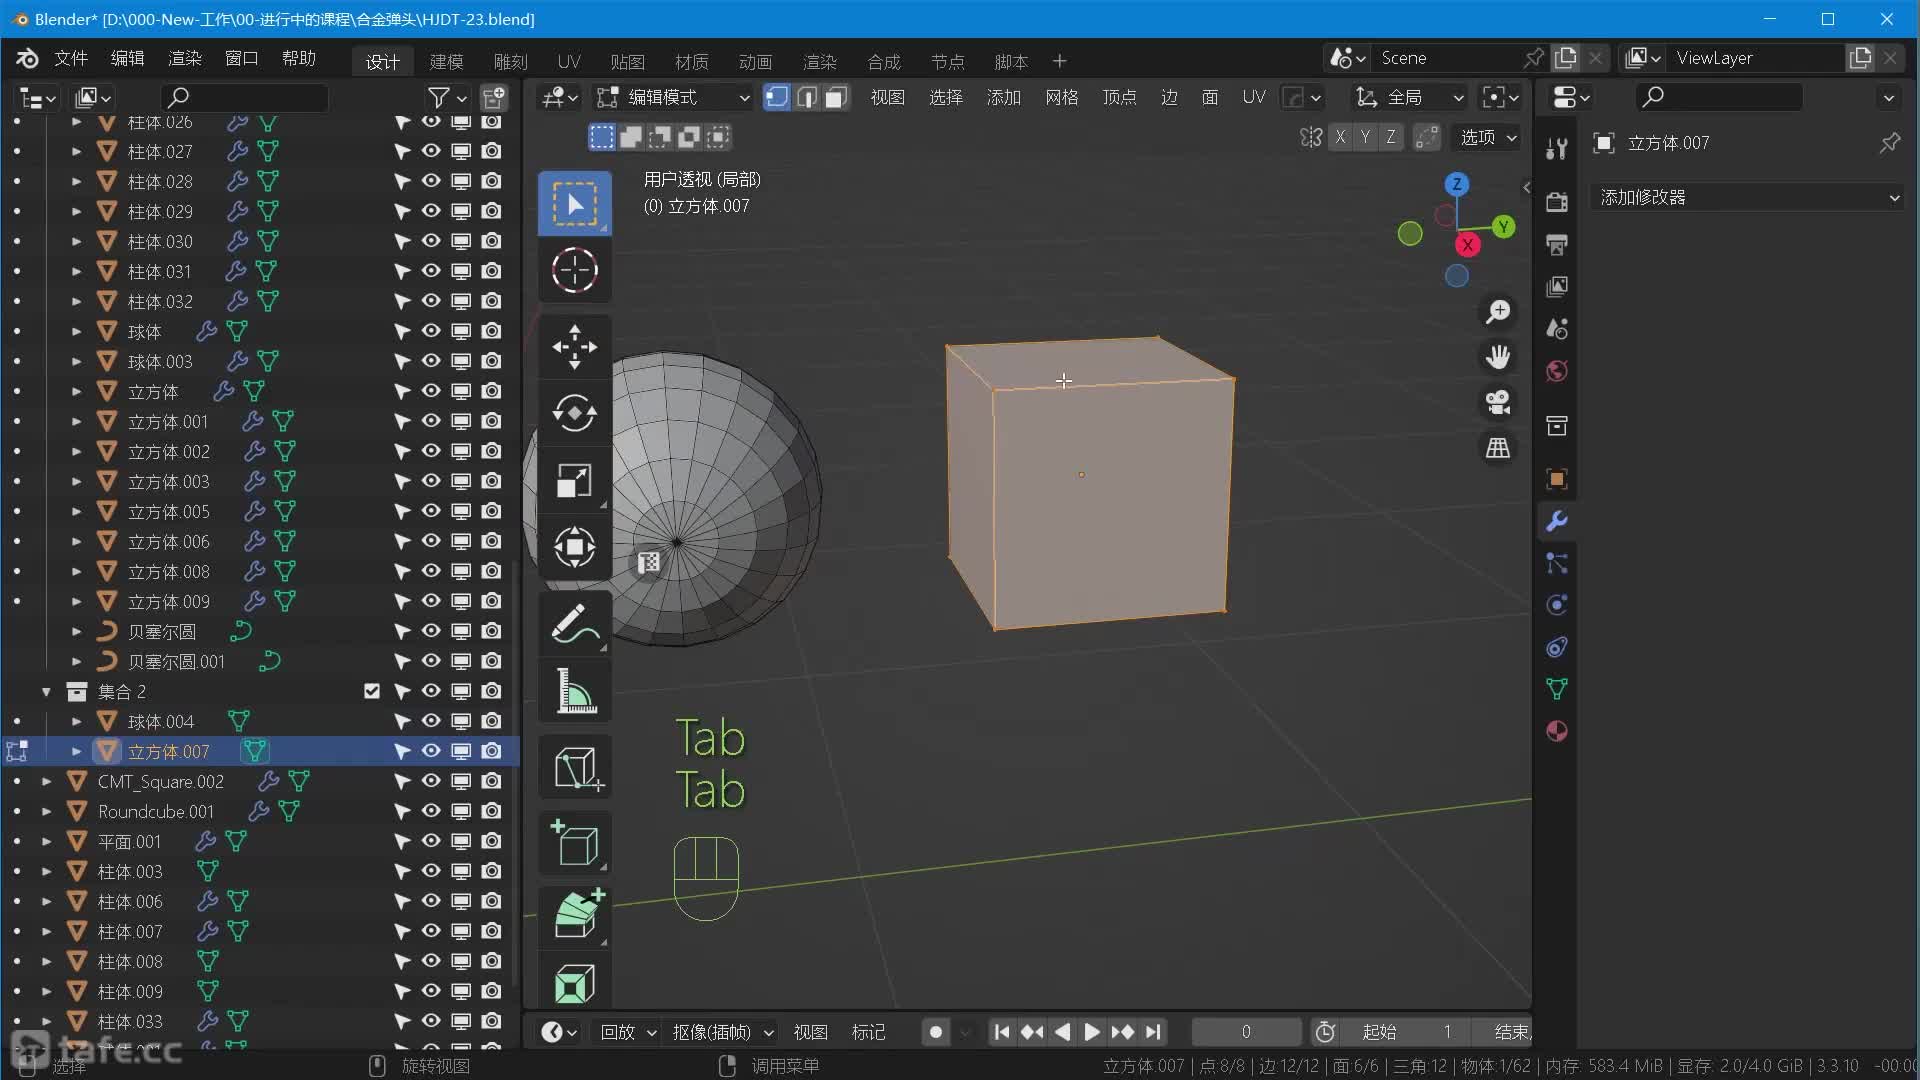Screen dimensions: 1920x1080
Task: Hide 球体.004 in viewport
Action: [x=431, y=721]
